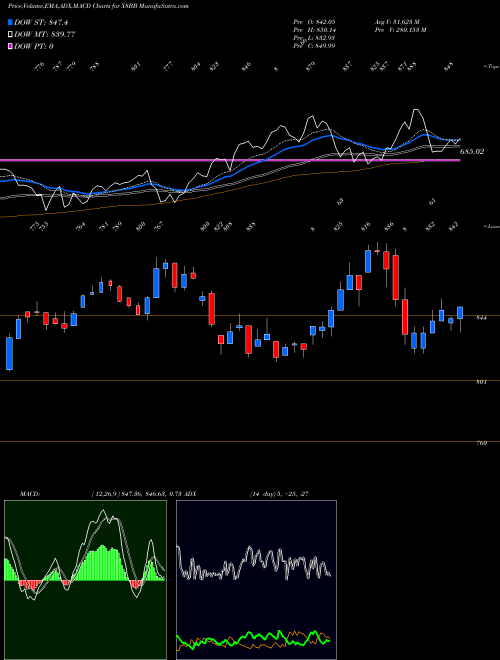Click the MACD panel heading
The width and height of the screenshot is (500, 660).
[x=29, y=494]
